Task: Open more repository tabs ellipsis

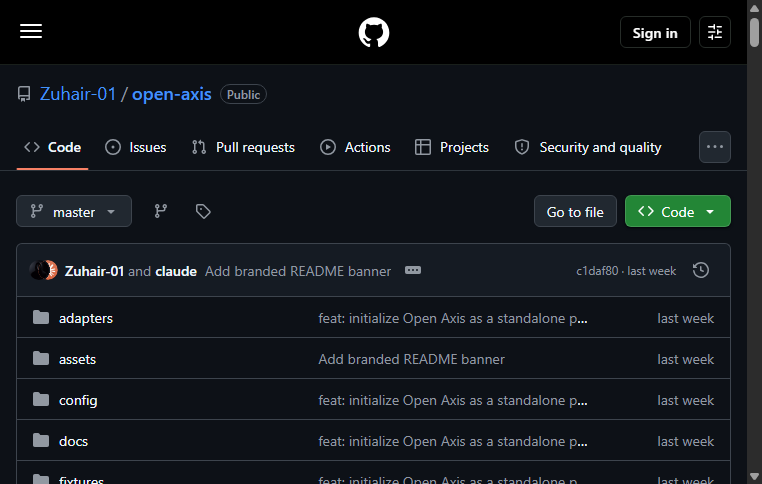Action: pyautogui.click(x=714, y=147)
